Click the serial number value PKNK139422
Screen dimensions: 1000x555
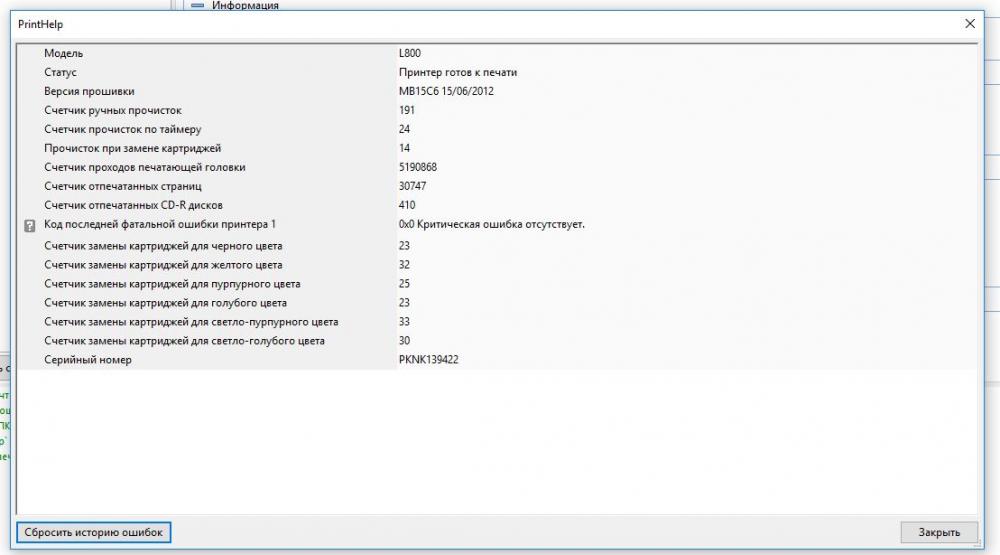pyautogui.click(x=429, y=360)
